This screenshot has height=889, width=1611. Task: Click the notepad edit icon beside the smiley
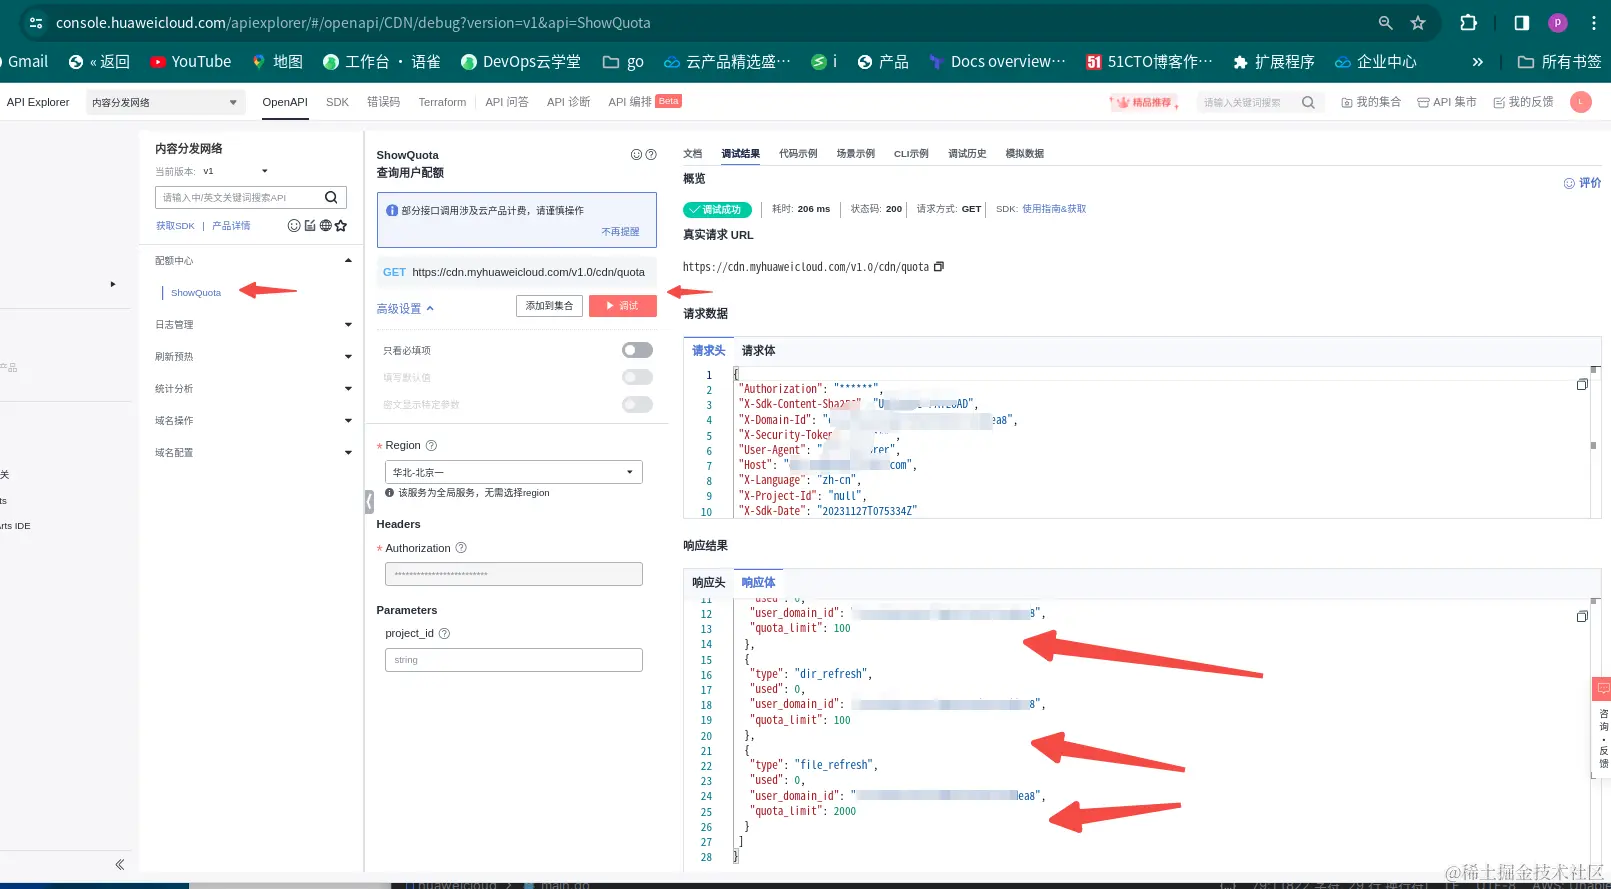point(310,226)
